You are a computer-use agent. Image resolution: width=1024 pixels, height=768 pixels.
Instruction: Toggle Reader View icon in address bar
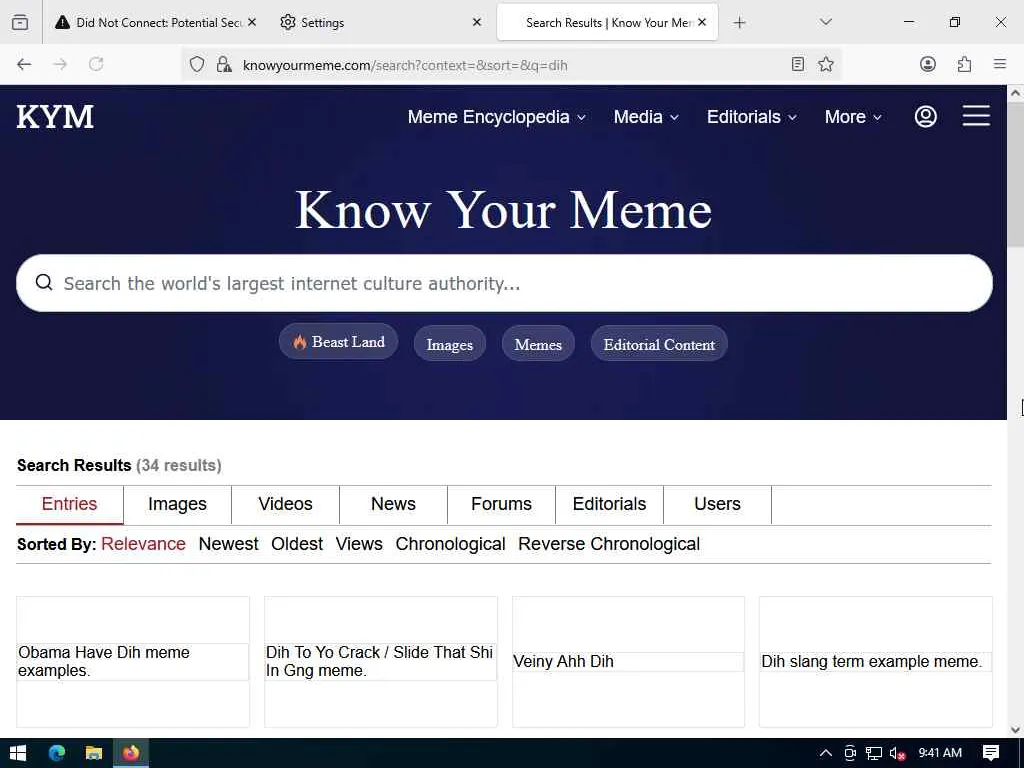tap(797, 64)
